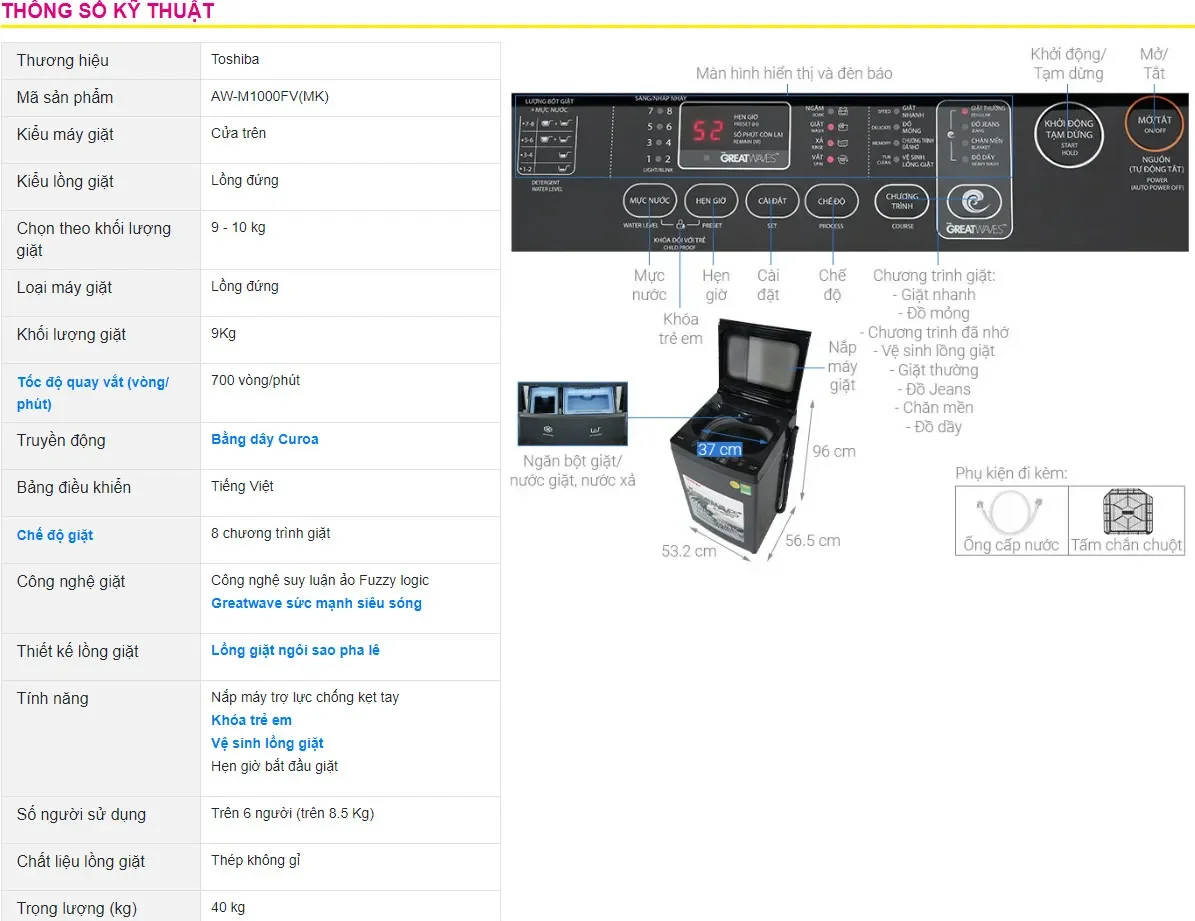Open the 'Vệ sinh lồng giặt' link
The width and height of the screenshot is (1195, 921).
click(268, 743)
